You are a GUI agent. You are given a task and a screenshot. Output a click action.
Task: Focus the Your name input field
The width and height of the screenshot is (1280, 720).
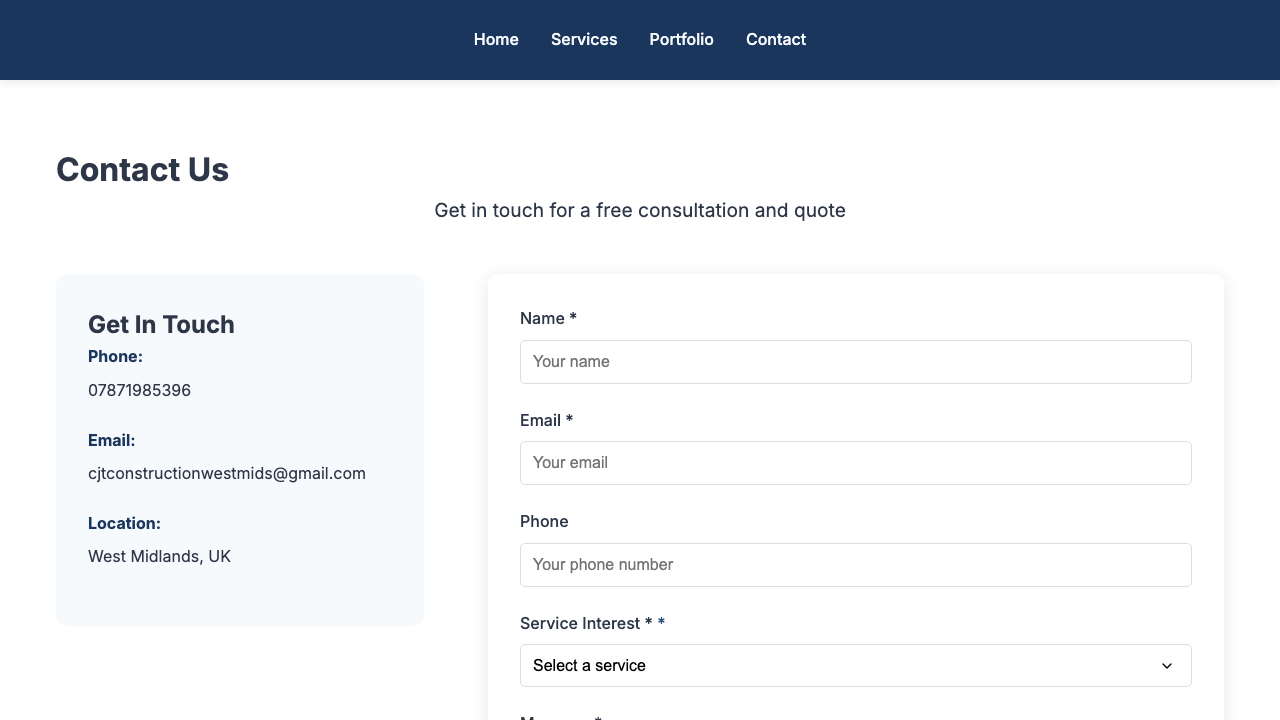[x=856, y=362]
